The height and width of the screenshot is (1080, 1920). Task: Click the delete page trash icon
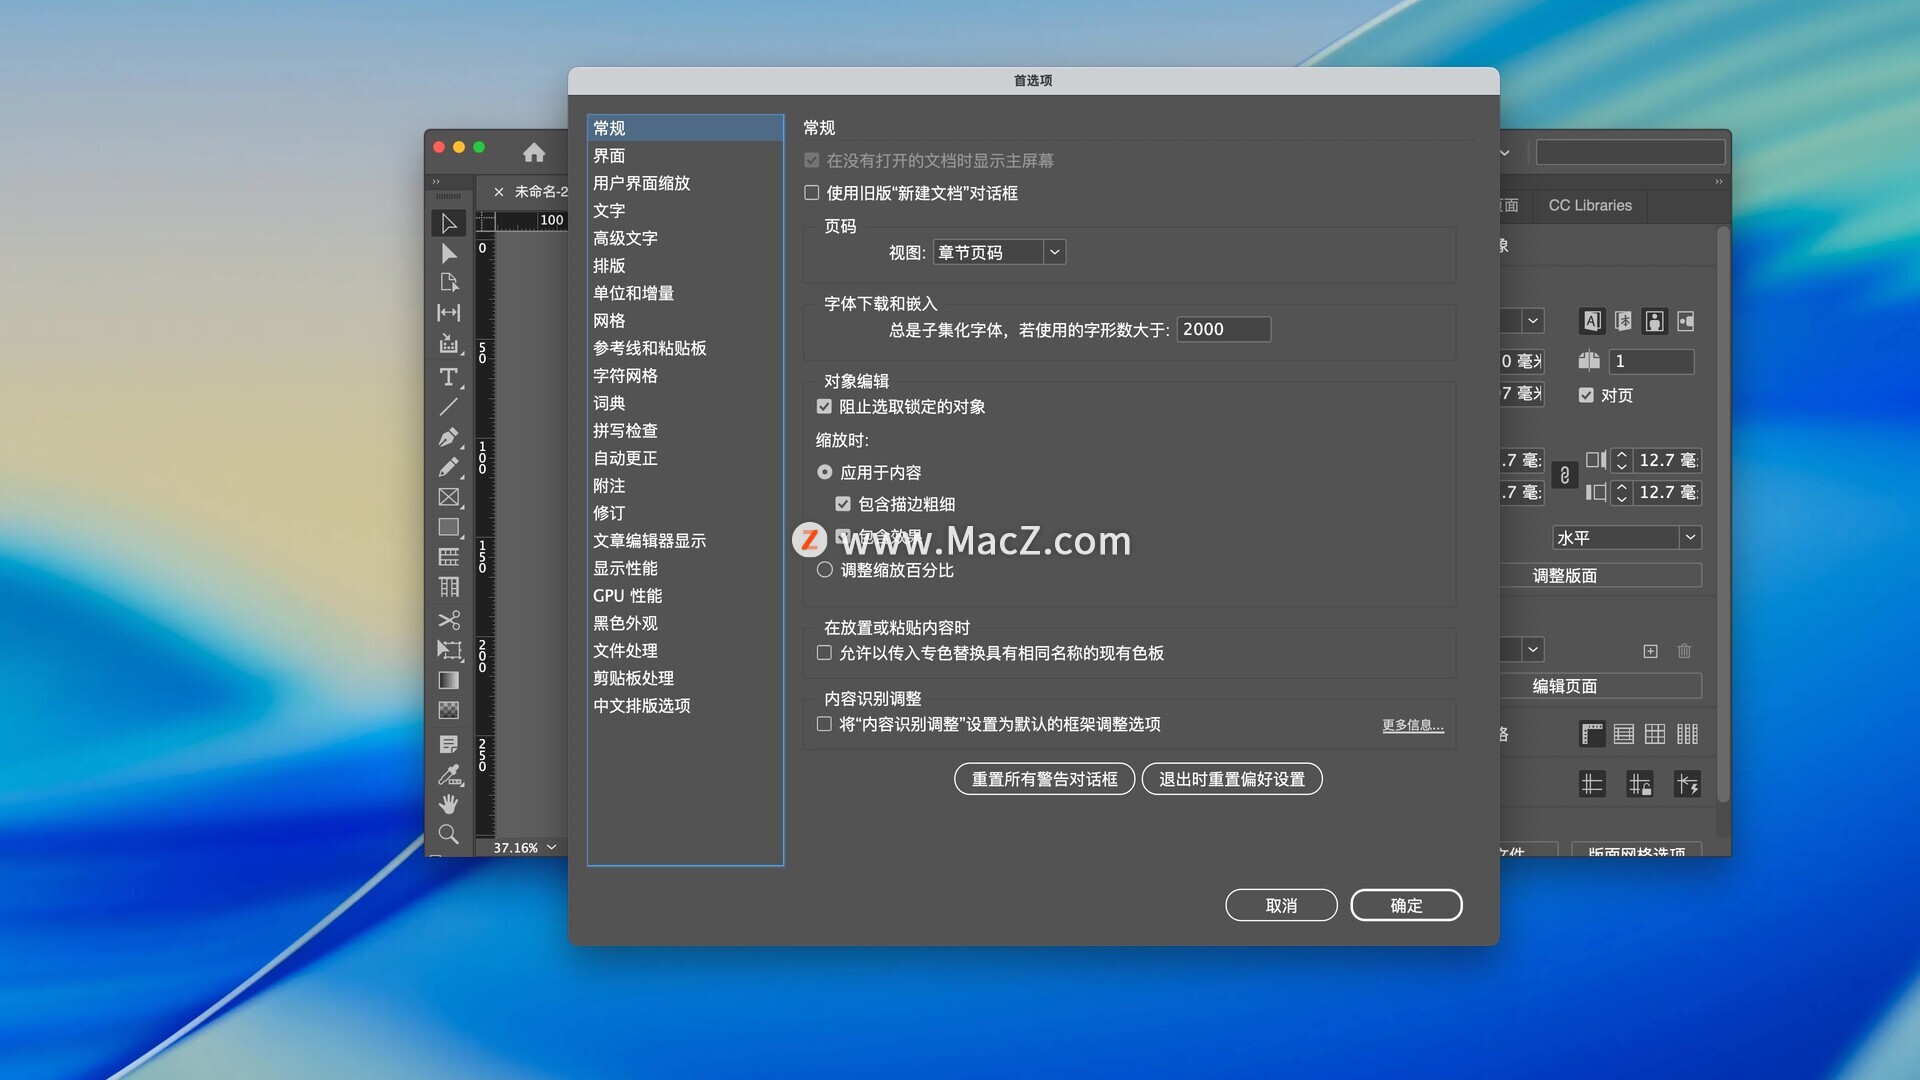(x=1684, y=651)
